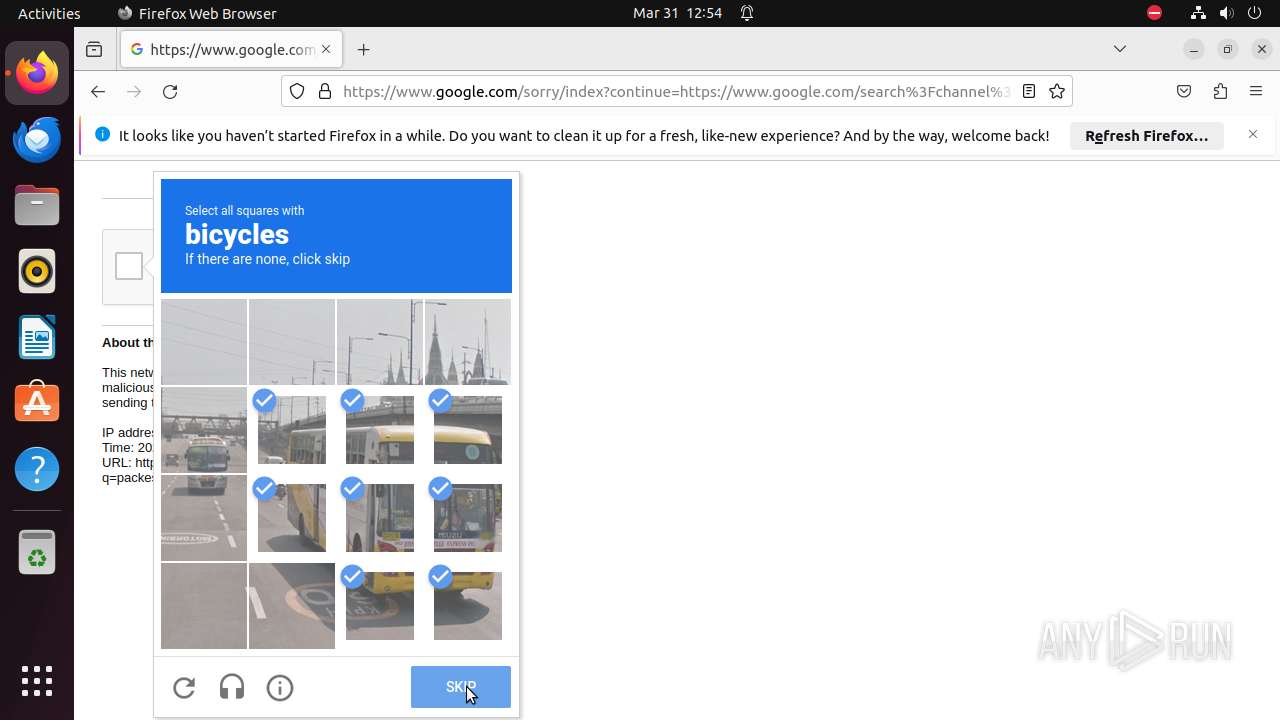The width and height of the screenshot is (1280, 720).
Task: Deselect the third-row tile with the yellow bus side
Action: pos(292,518)
